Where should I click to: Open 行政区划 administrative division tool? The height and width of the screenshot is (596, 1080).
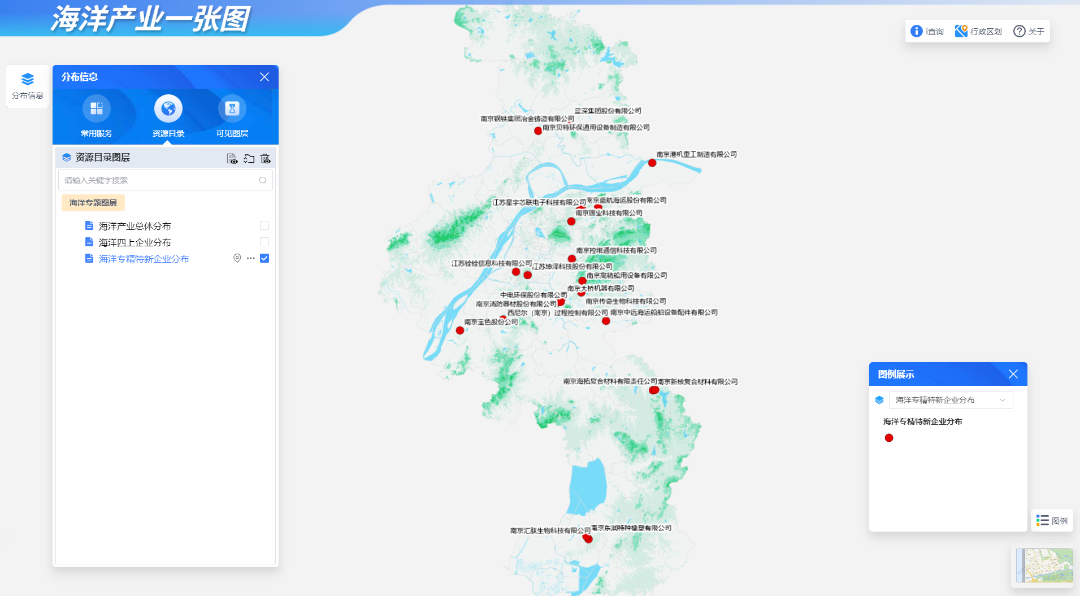[x=961, y=31]
